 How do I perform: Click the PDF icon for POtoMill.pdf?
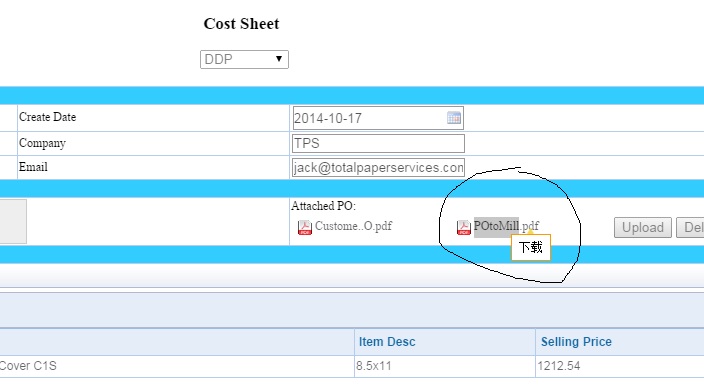point(464,227)
